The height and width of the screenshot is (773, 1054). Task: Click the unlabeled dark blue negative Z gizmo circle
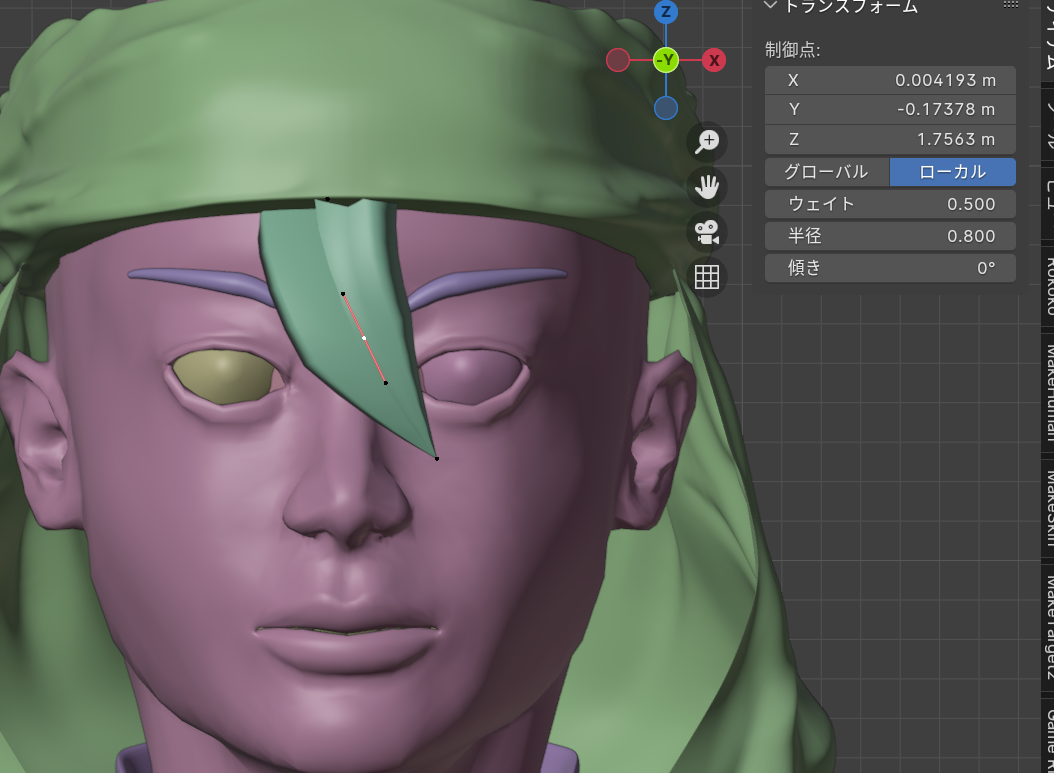tap(665, 108)
